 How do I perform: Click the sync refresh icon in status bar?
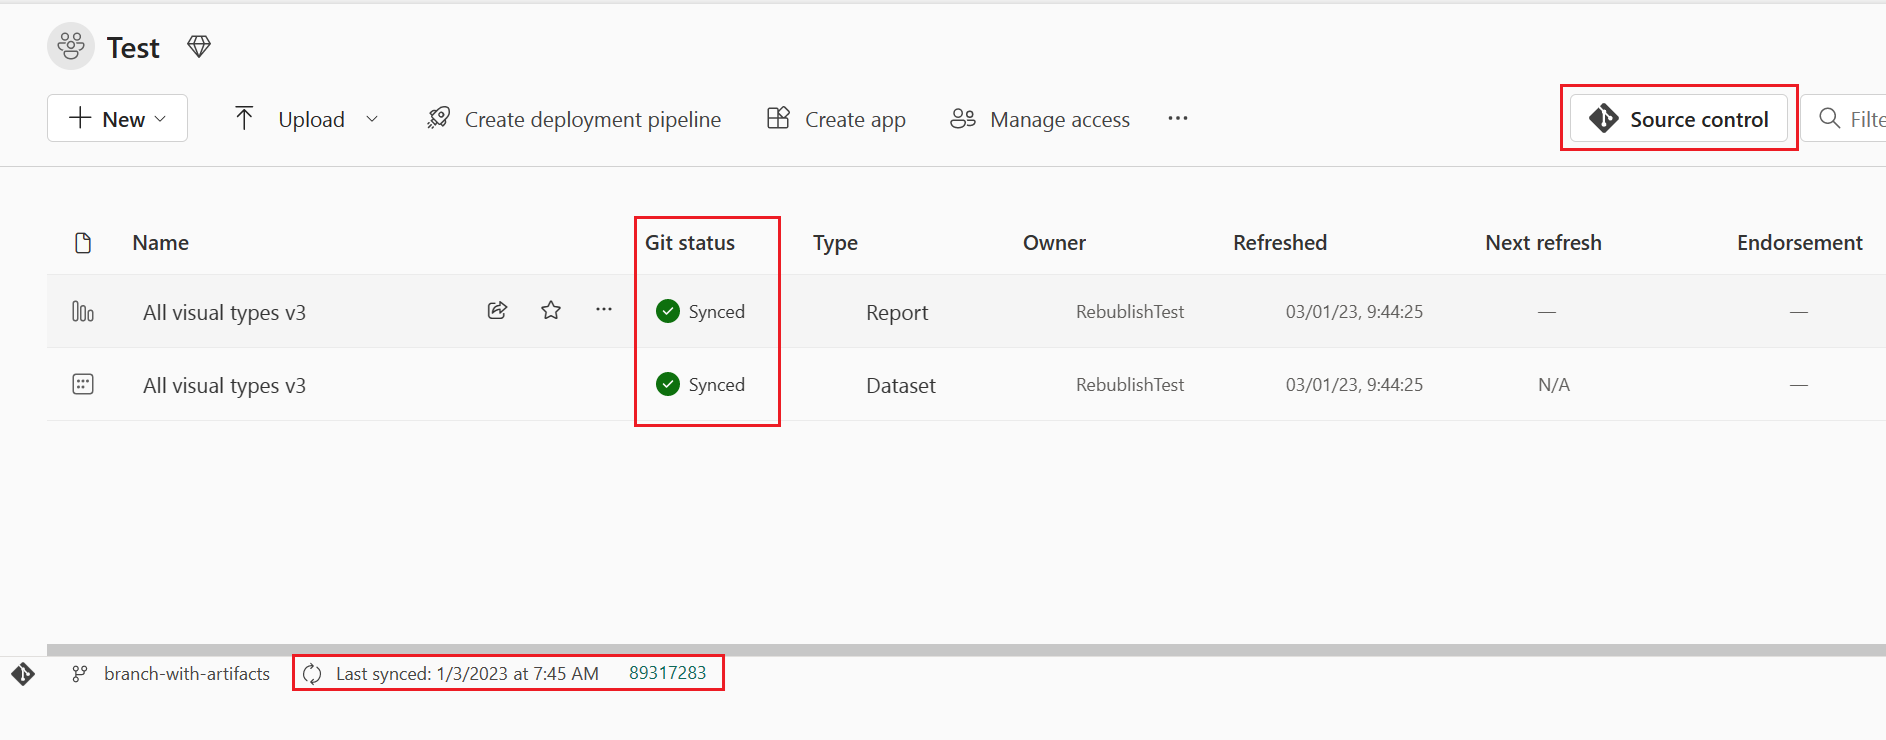click(x=312, y=674)
